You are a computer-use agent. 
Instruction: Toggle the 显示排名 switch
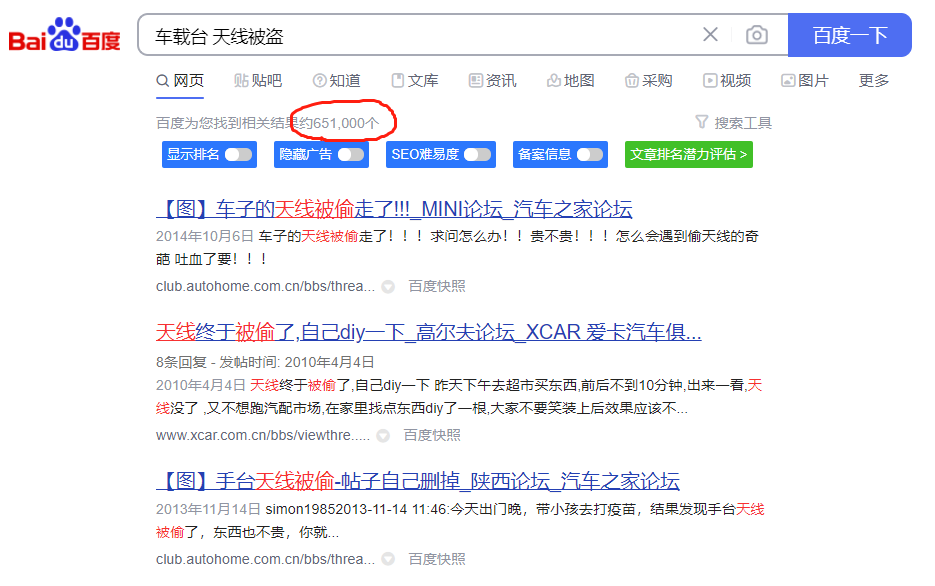(x=239, y=154)
